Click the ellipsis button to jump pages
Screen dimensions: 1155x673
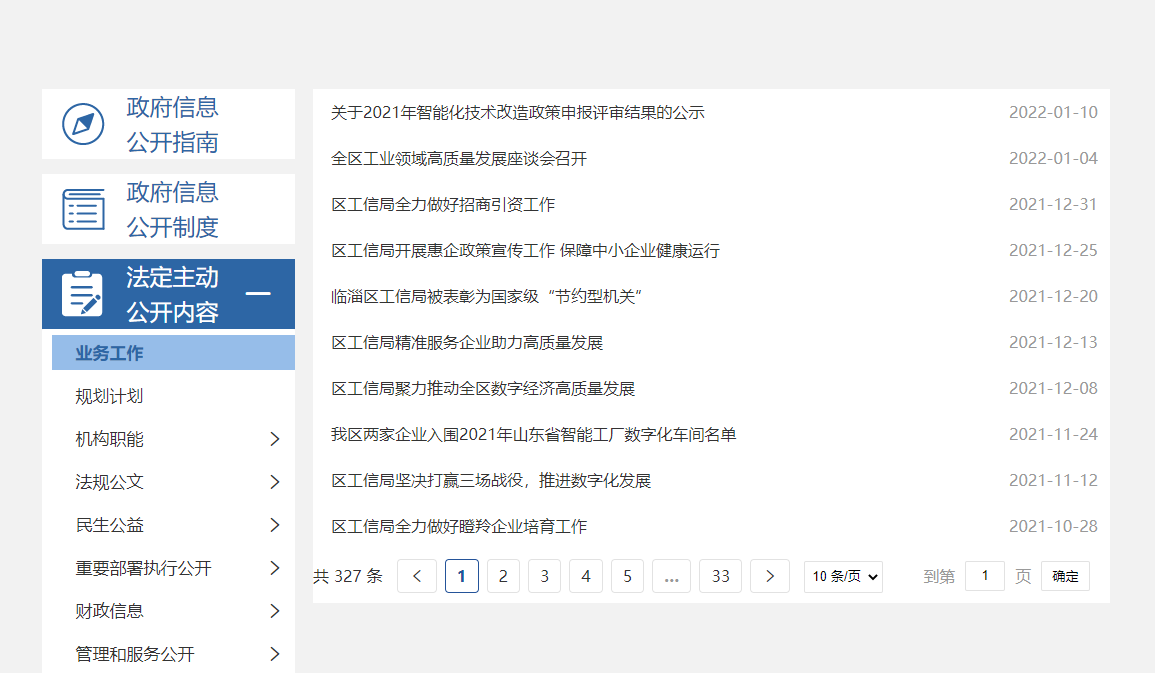(x=671, y=576)
